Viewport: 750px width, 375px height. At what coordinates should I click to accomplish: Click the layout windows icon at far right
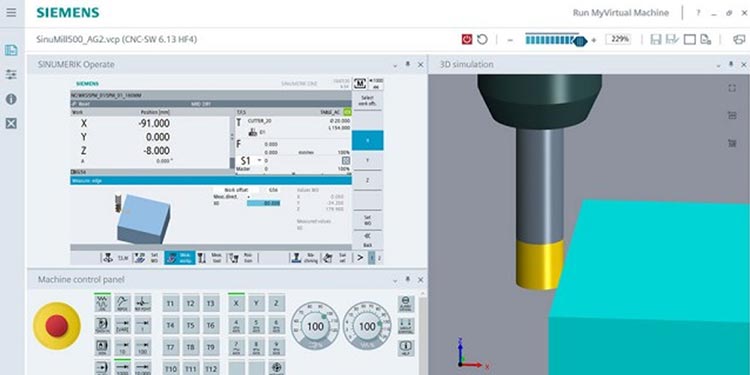[x=739, y=40]
